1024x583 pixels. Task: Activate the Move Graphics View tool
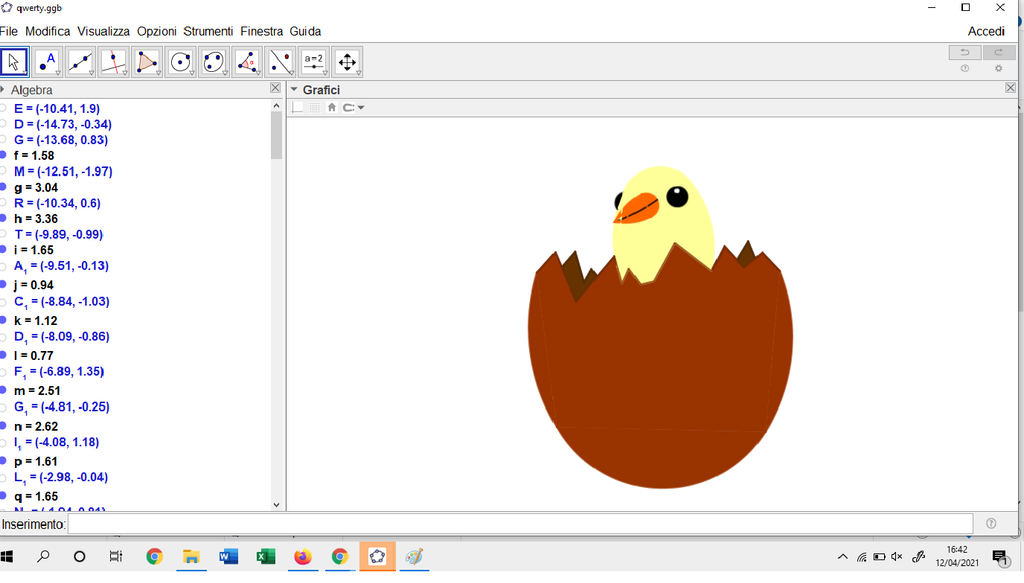[x=347, y=62]
